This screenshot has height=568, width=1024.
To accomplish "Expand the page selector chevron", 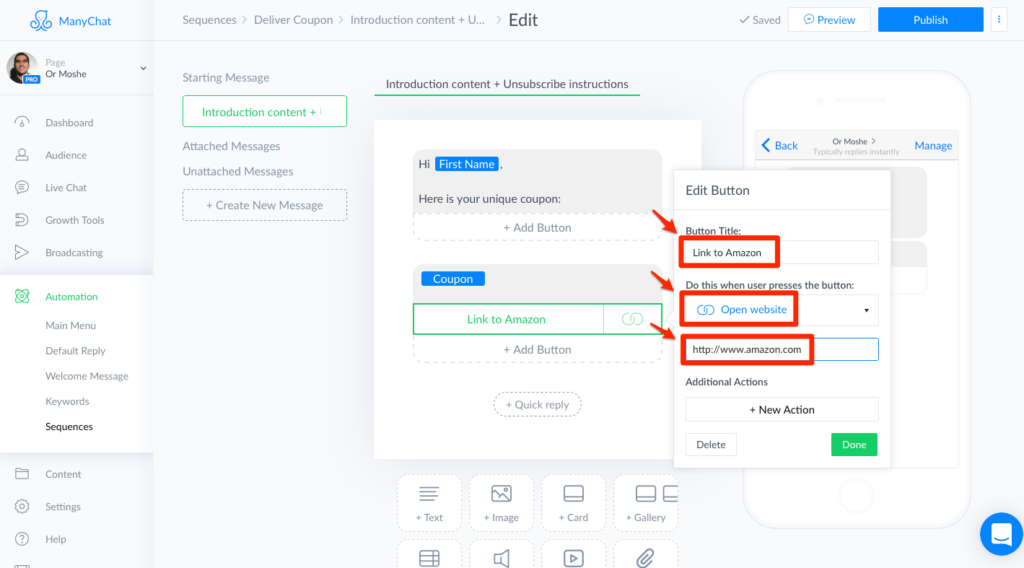I will pyautogui.click(x=143, y=68).
